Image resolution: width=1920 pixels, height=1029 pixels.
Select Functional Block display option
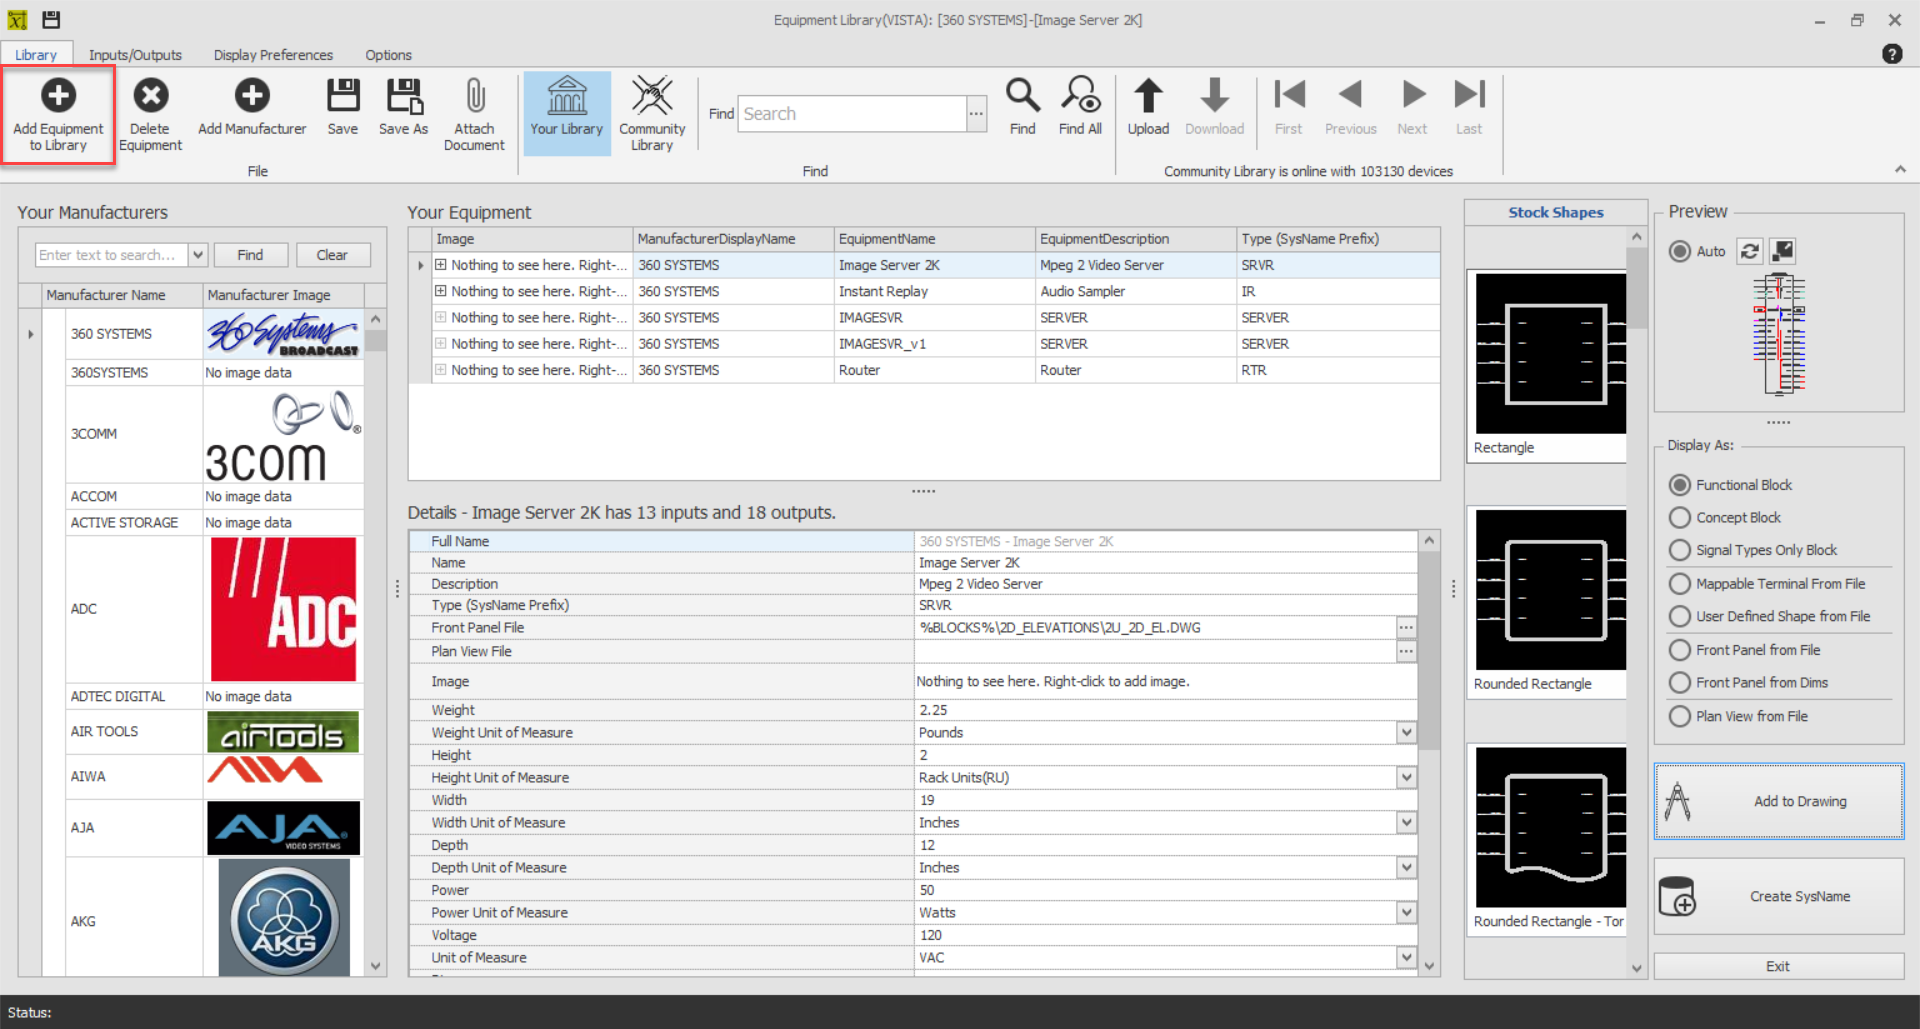pyautogui.click(x=1680, y=485)
